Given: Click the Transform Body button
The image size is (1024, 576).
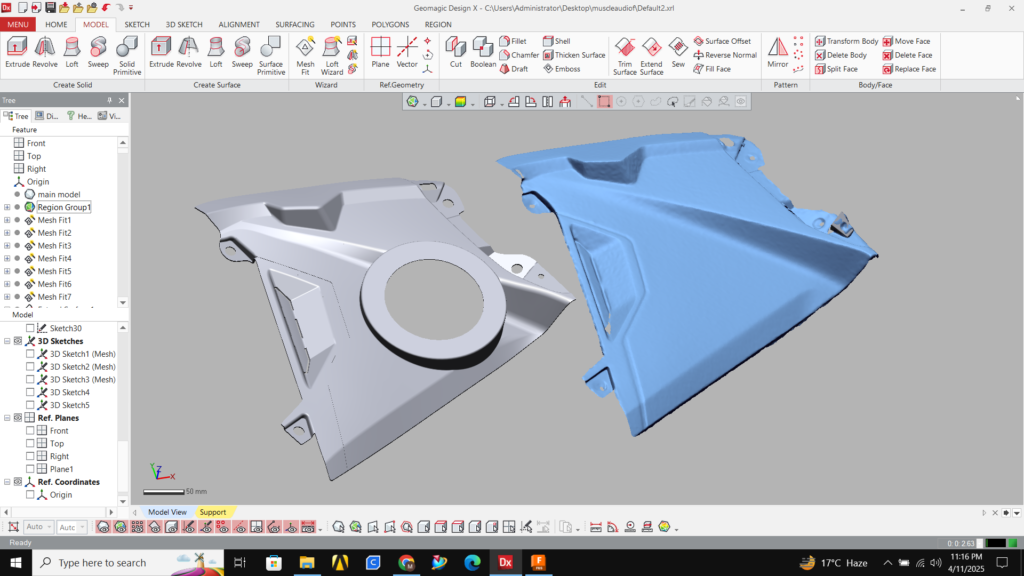Looking at the screenshot, I should [846, 41].
